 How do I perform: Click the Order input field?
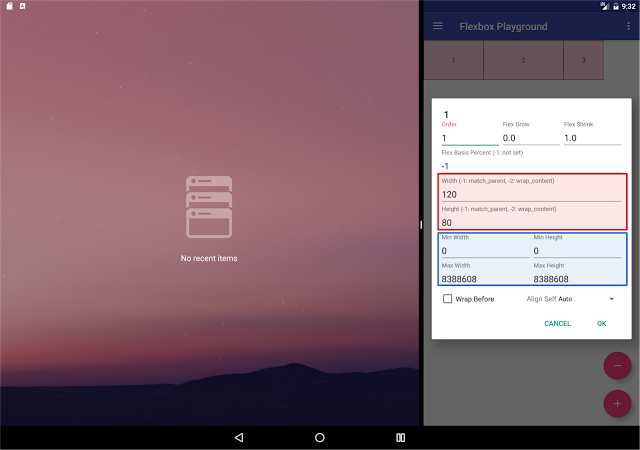click(x=469, y=138)
